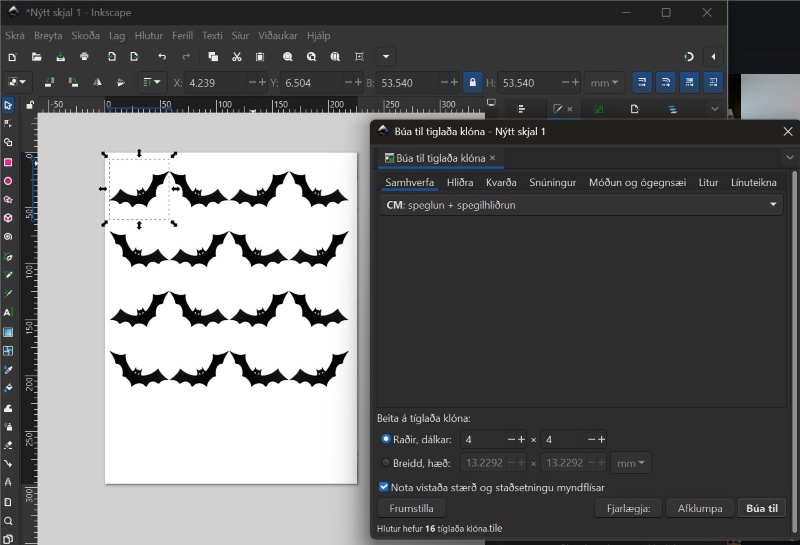
Task: Select the 'Breidd, hæð' radio button
Action: coord(386,463)
